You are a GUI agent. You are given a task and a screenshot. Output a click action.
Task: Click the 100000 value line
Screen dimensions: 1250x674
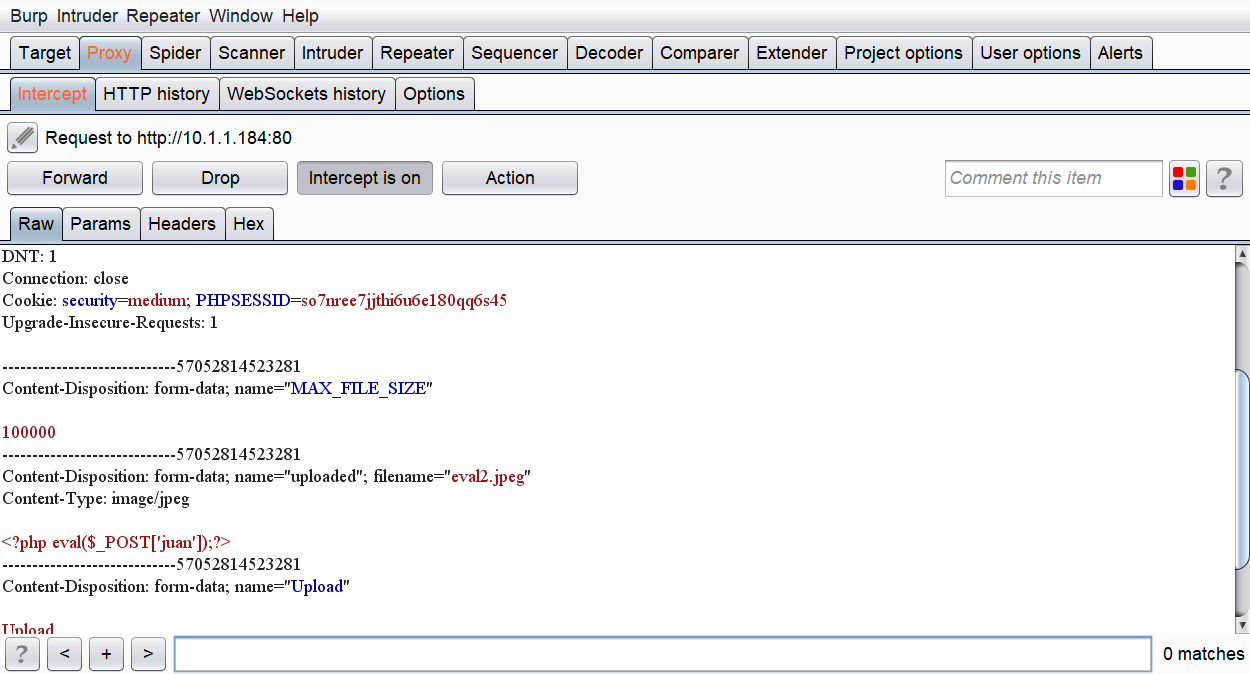coord(29,432)
